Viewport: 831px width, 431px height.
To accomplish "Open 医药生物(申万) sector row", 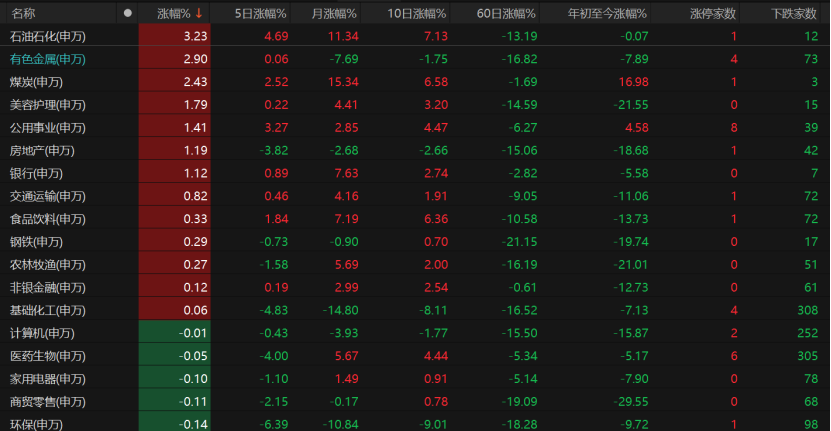I will [415, 356].
